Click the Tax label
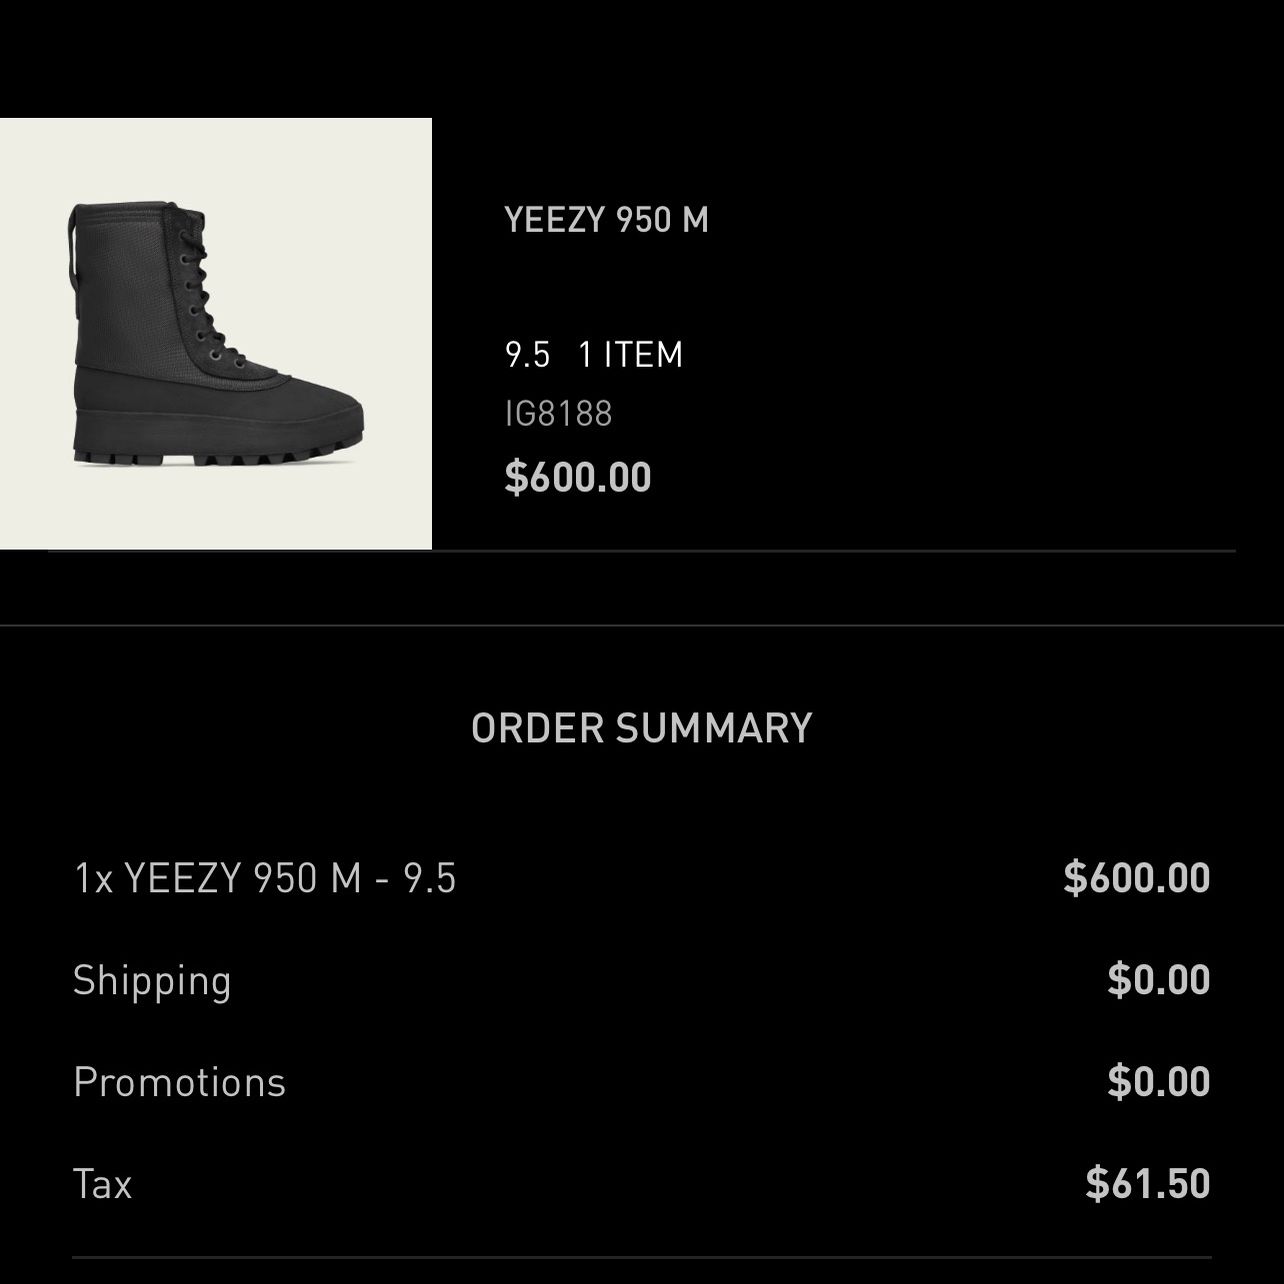Screen dimensions: 1284x1284 point(103,1184)
